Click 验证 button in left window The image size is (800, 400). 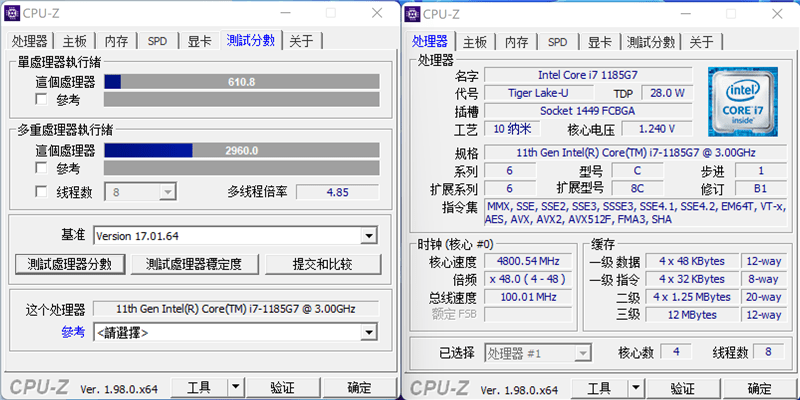tap(283, 387)
